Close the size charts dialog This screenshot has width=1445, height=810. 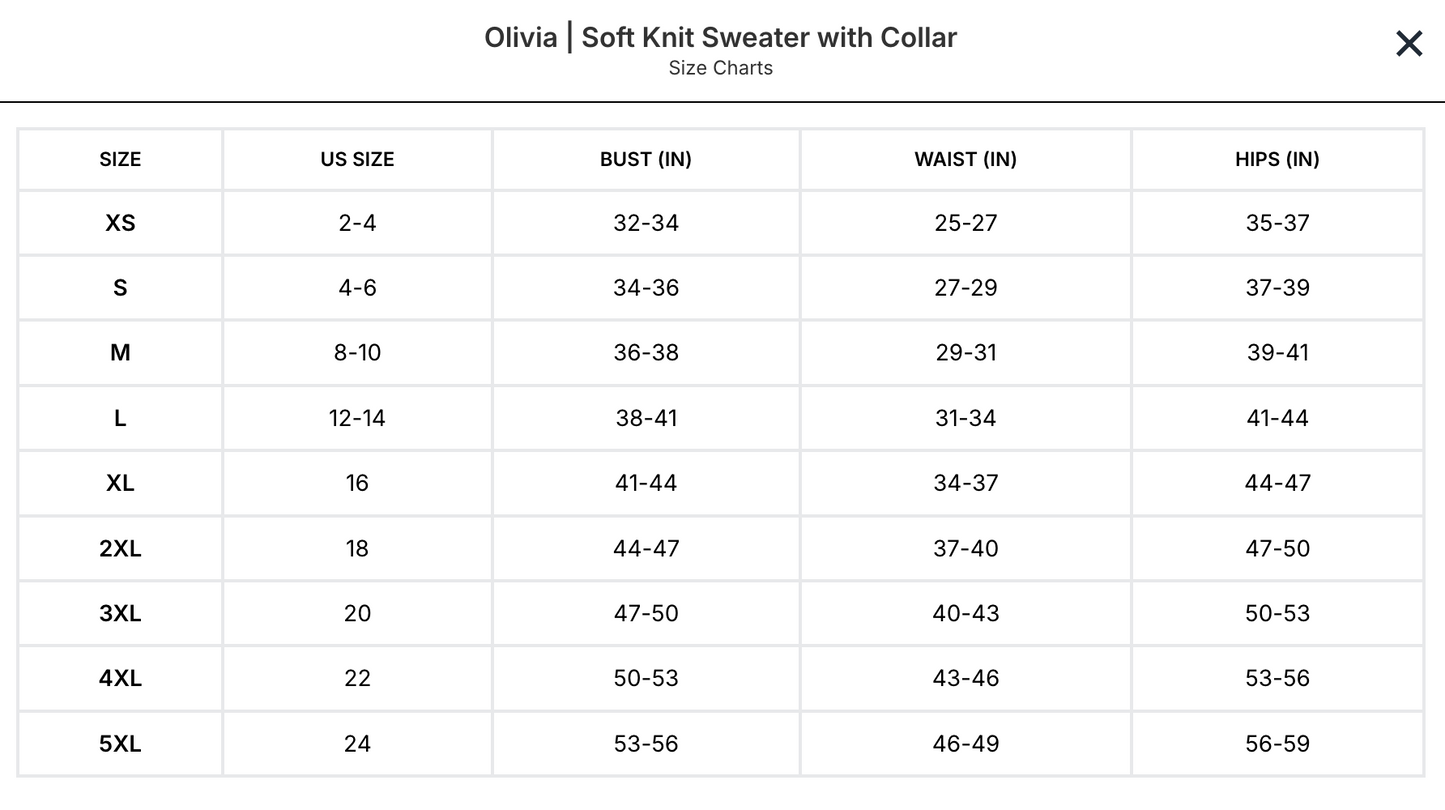[1408, 44]
